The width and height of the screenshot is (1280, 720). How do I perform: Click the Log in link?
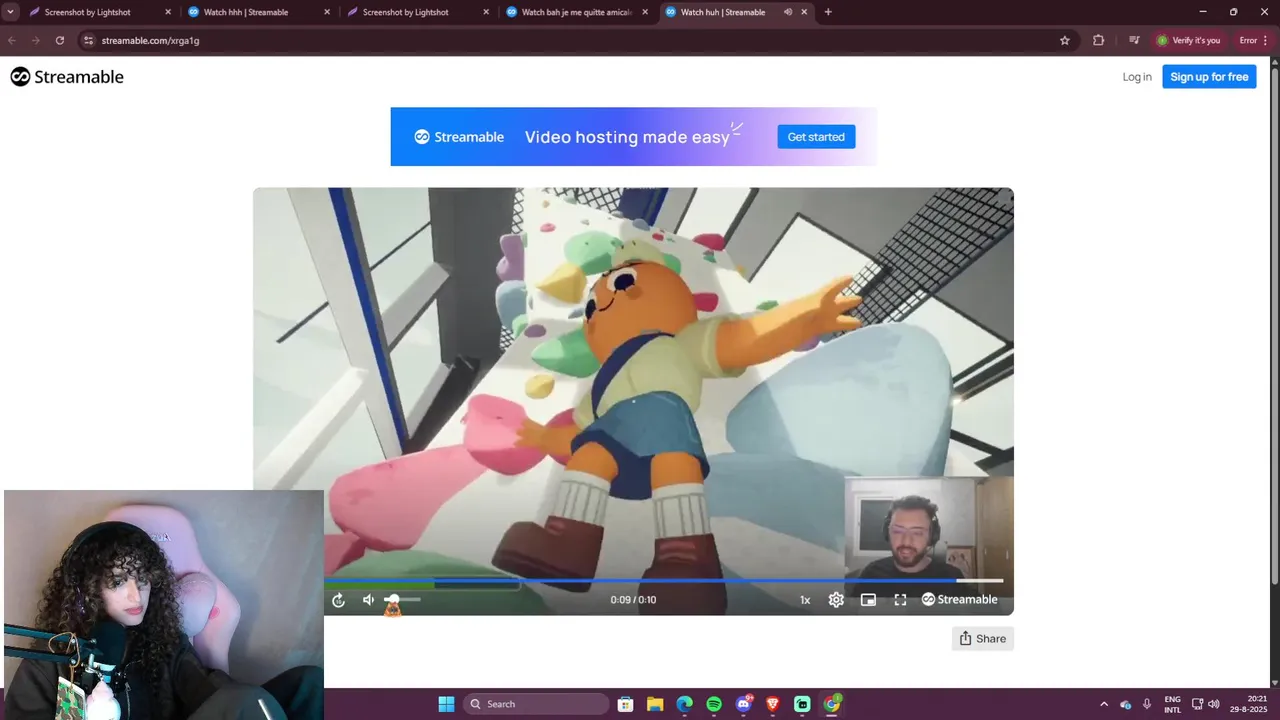[x=1137, y=77]
